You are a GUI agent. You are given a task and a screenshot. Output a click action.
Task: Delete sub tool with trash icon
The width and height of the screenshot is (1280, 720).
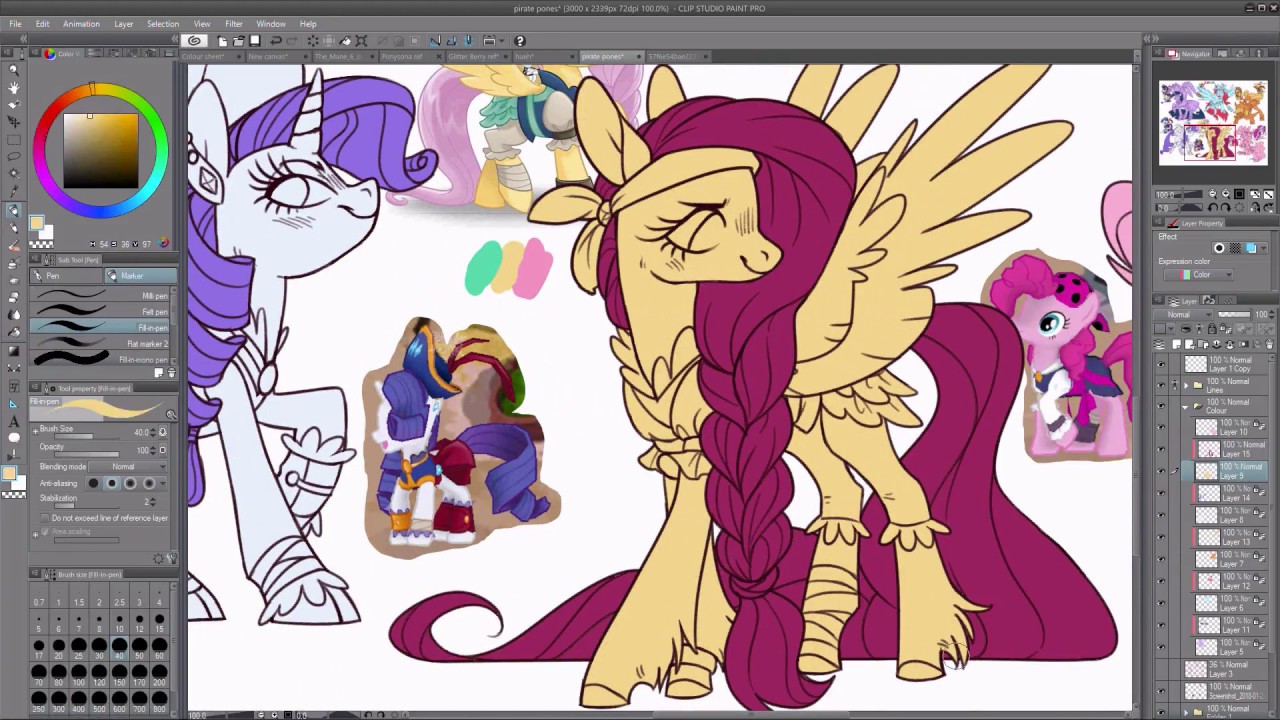[171, 373]
